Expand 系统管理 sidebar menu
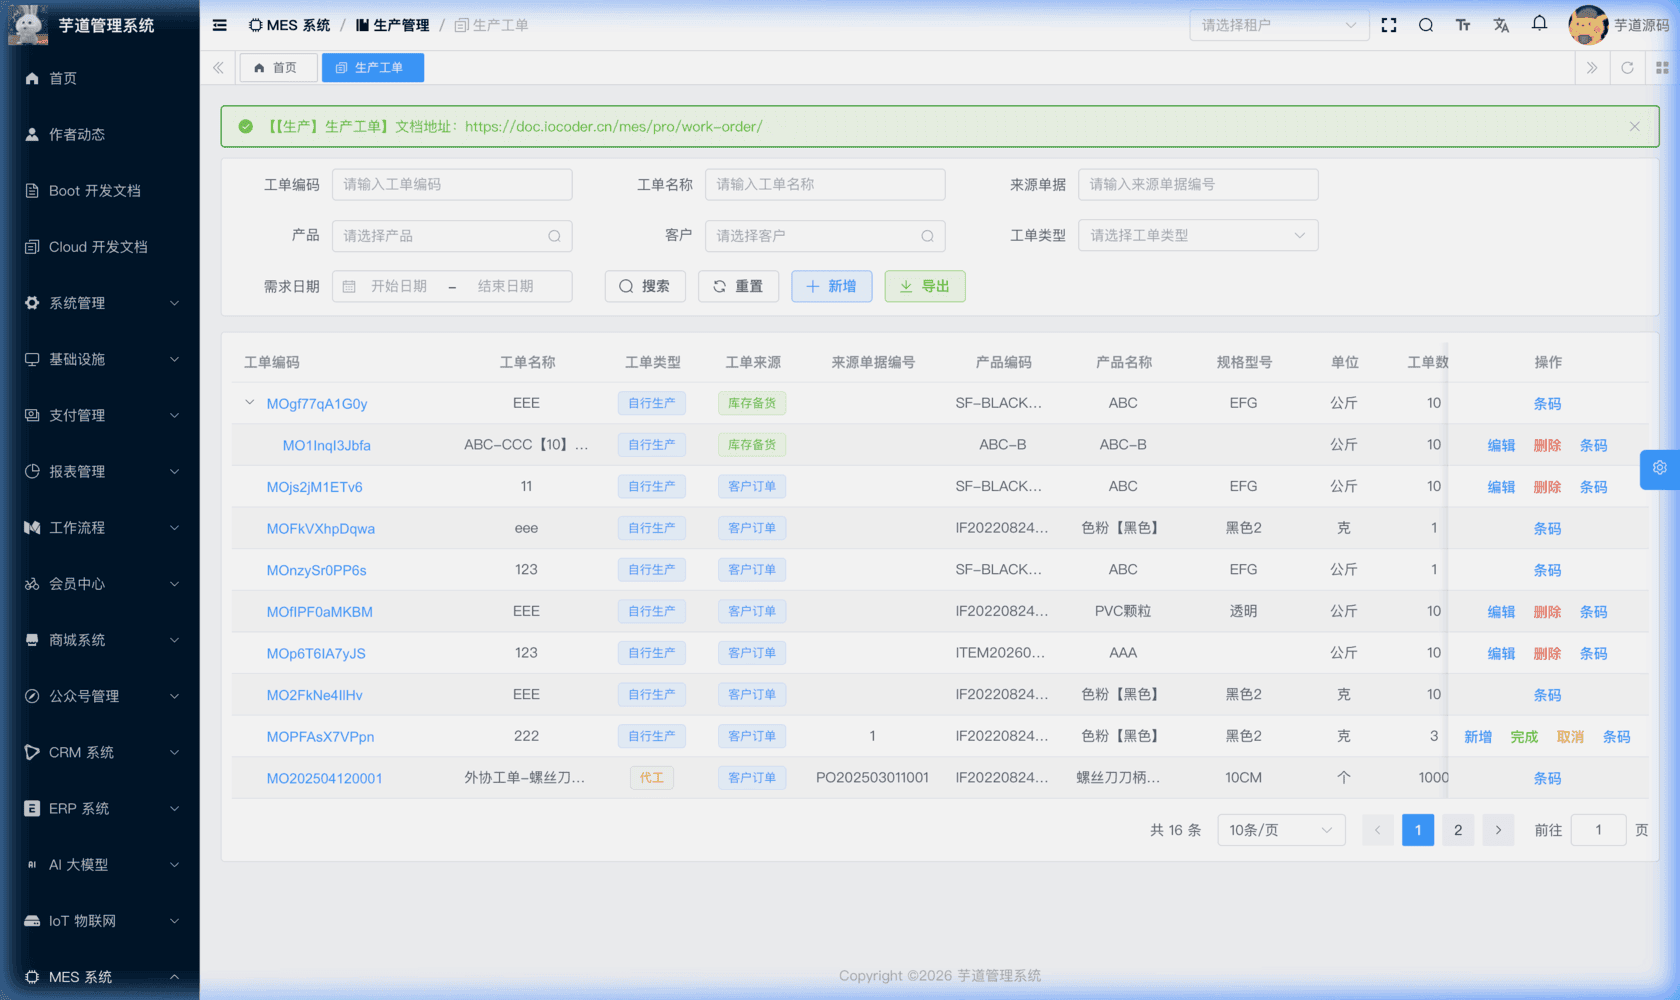 pos(100,303)
